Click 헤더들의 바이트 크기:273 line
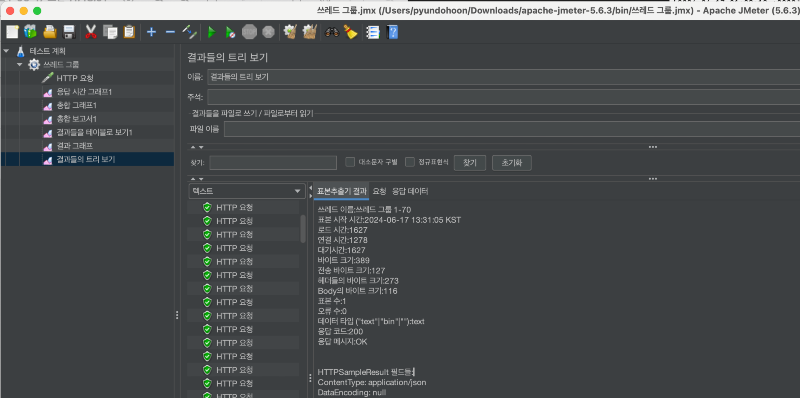 [358, 281]
